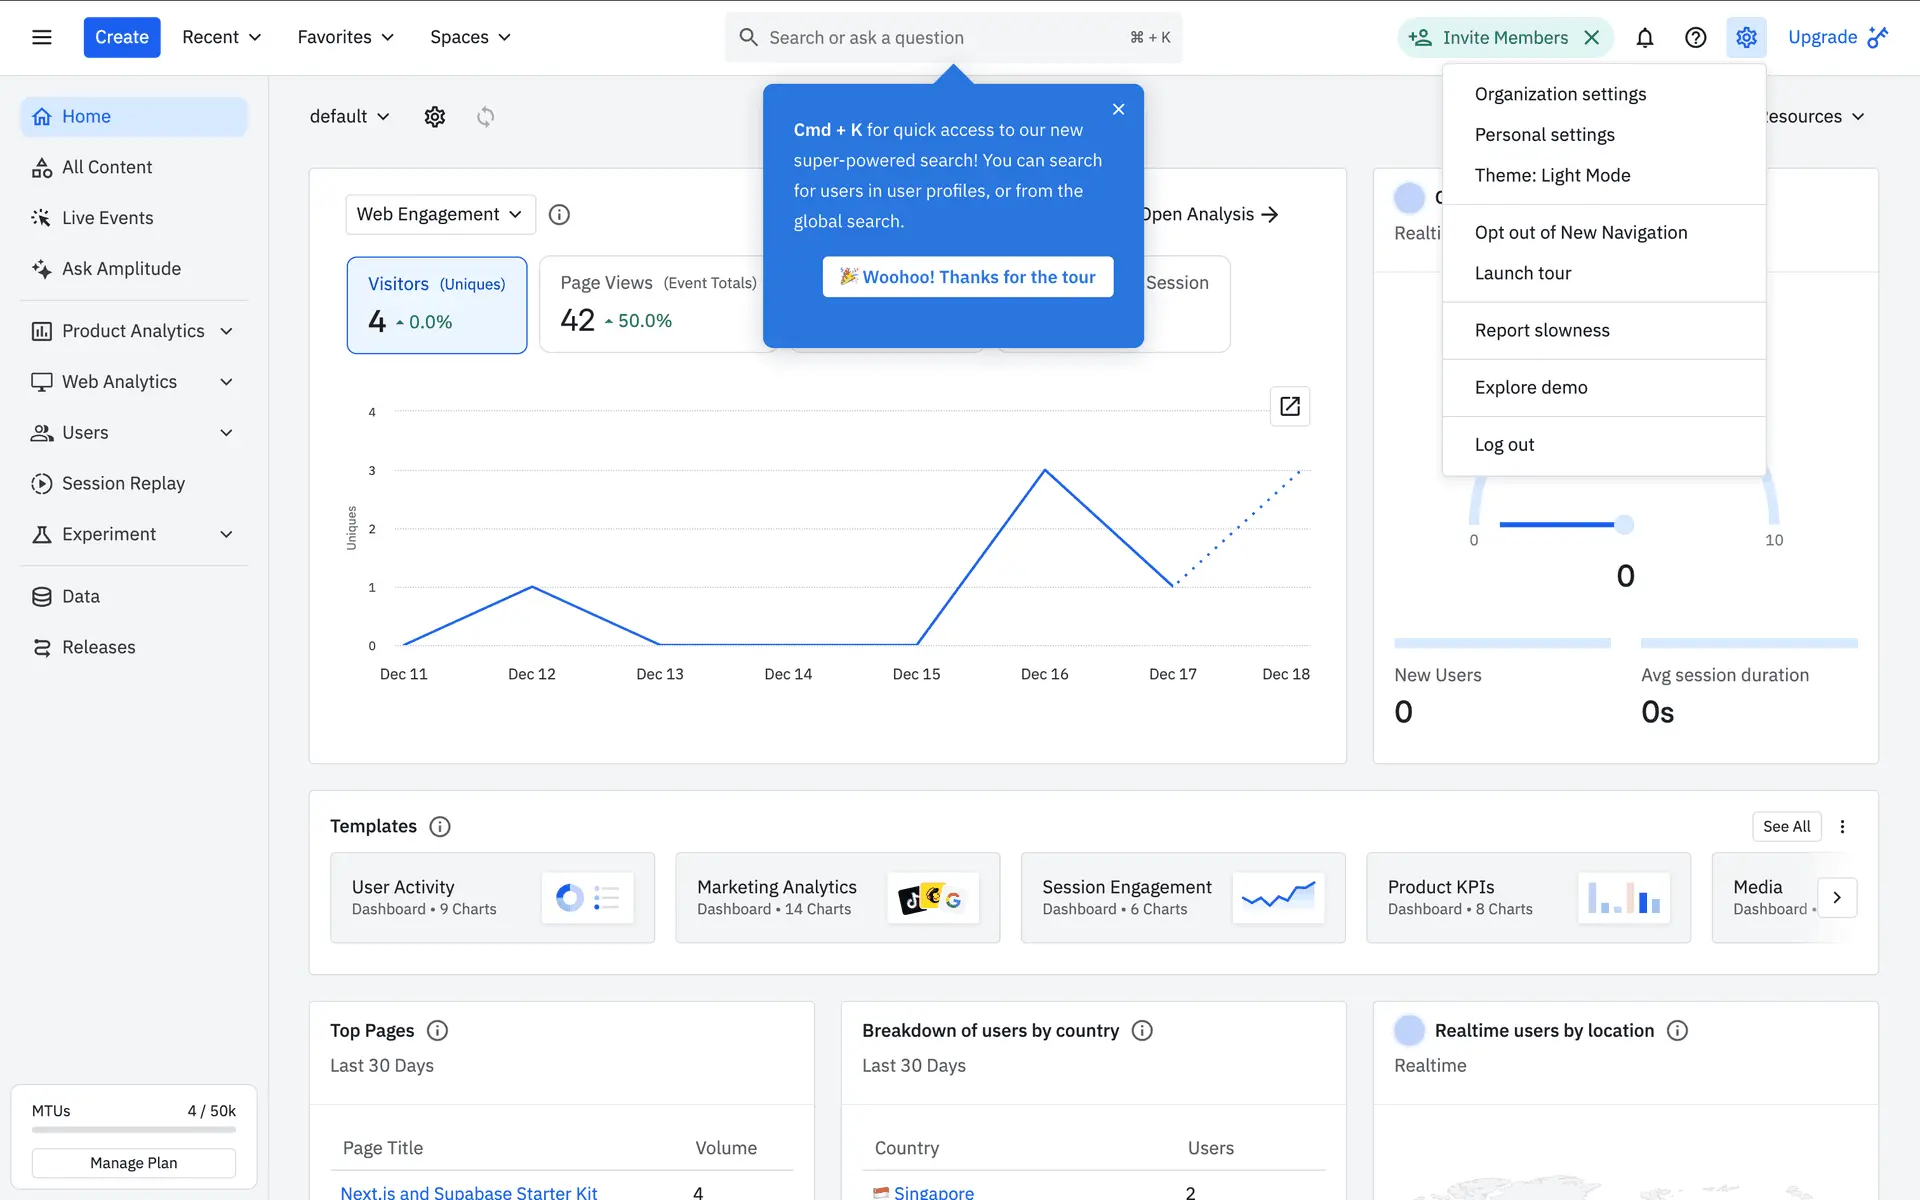The height and width of the screenshot is (1200, 1920).
Task: Expand Product Analytics sidebar section
Action: (134, 331)
